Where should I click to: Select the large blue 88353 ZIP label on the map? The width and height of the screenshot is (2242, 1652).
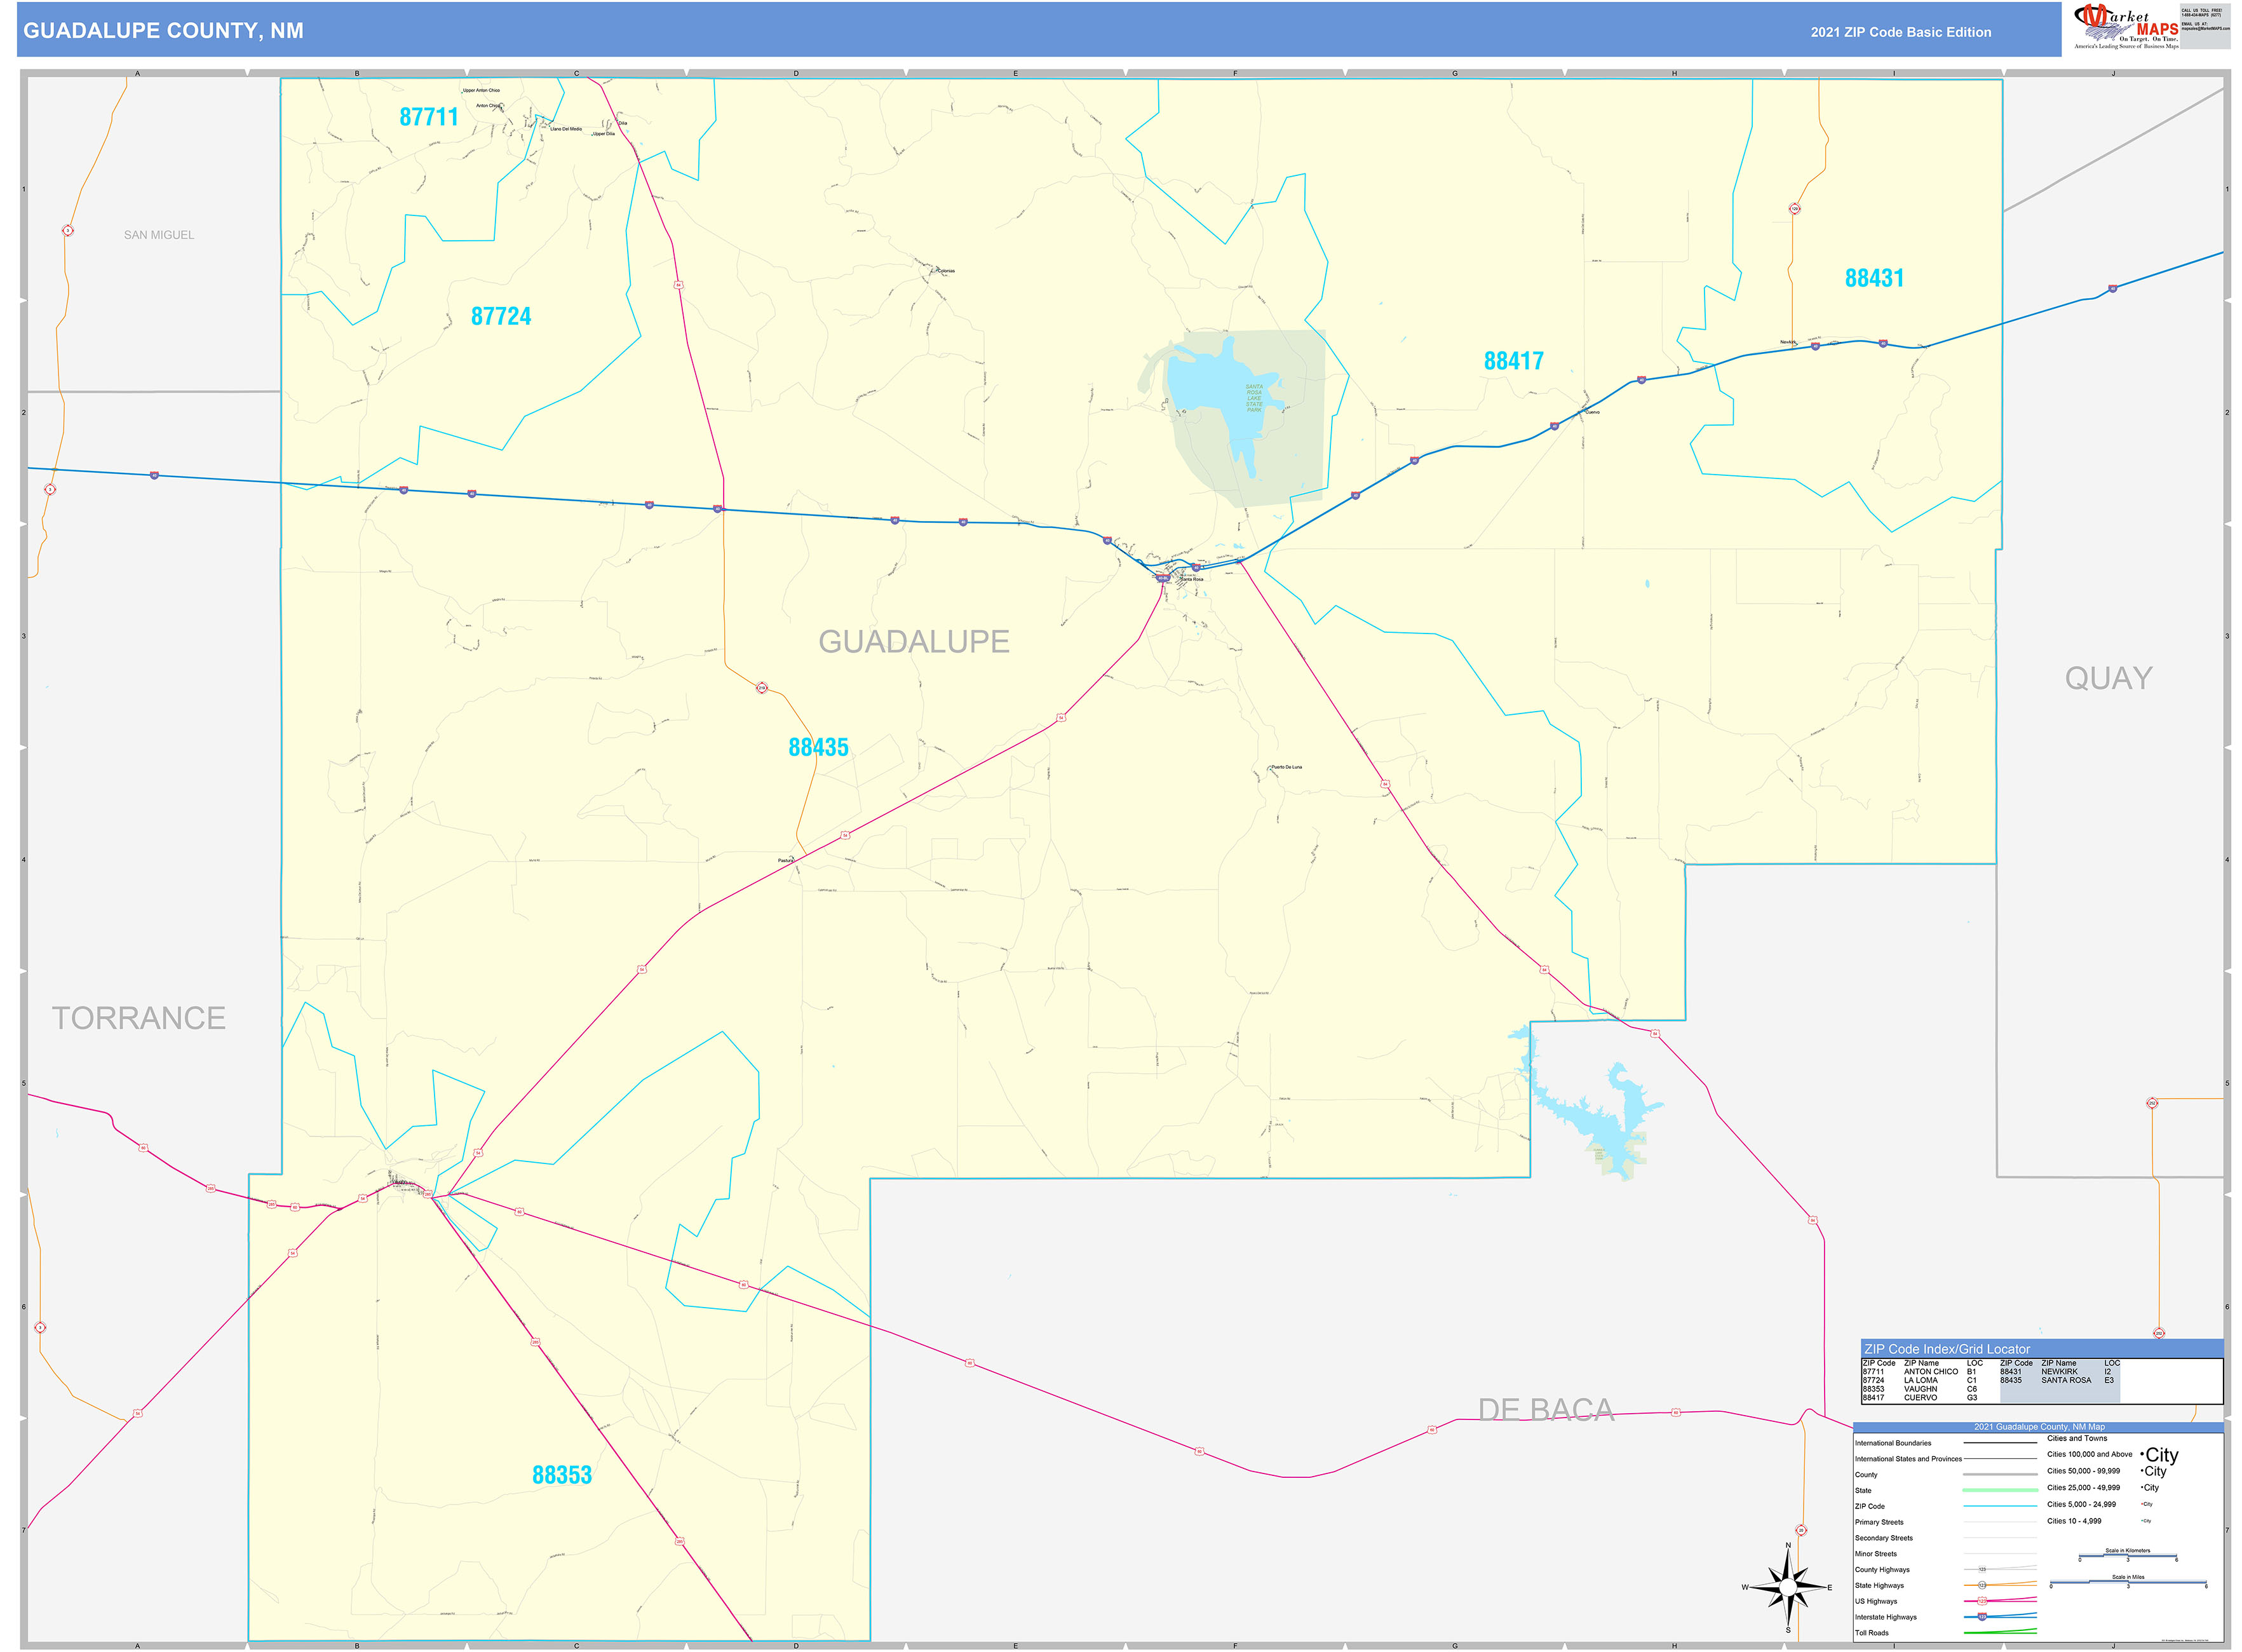[562, 1475]
